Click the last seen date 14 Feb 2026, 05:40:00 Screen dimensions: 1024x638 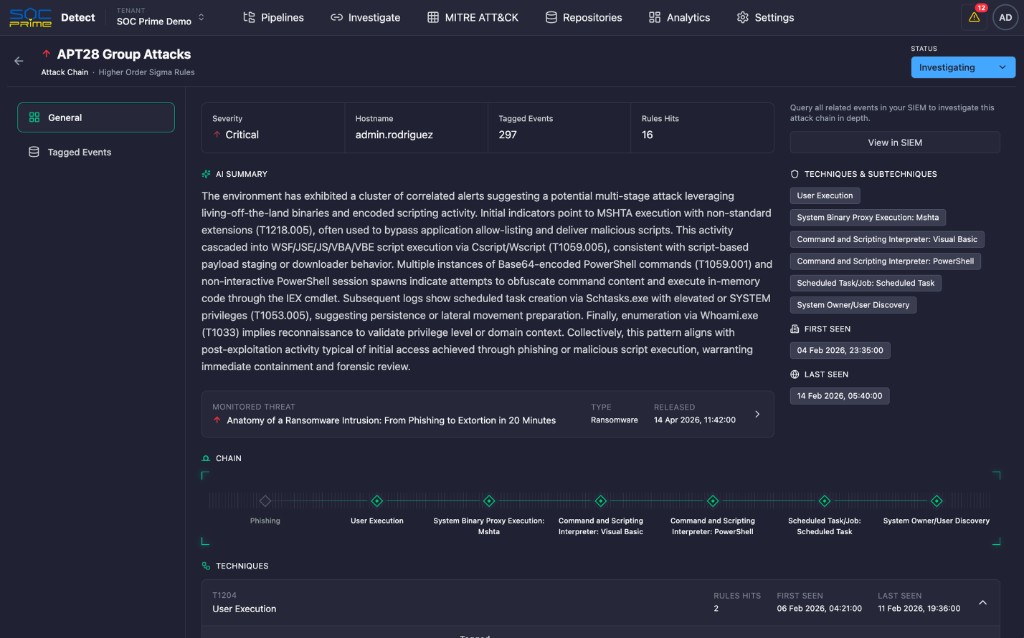[839, 396]
